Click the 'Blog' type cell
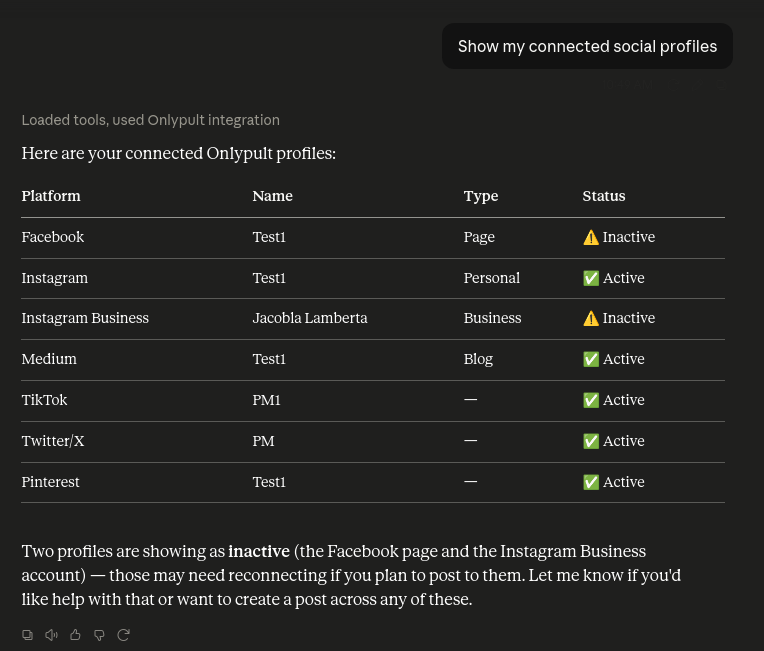 pyautogui.click(x=478, y=359)
